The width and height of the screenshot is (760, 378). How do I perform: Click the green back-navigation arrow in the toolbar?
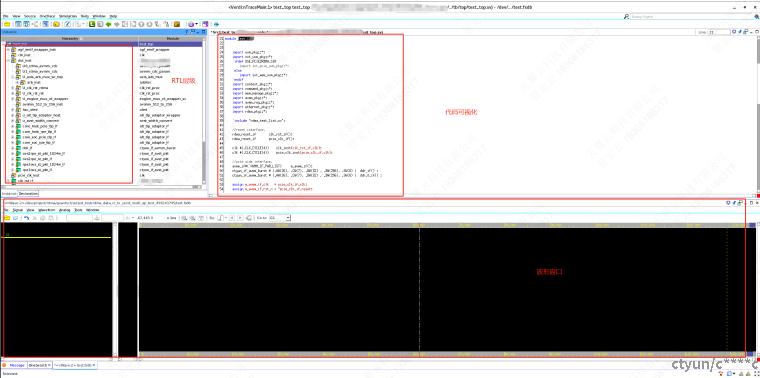tap(109, 24)
